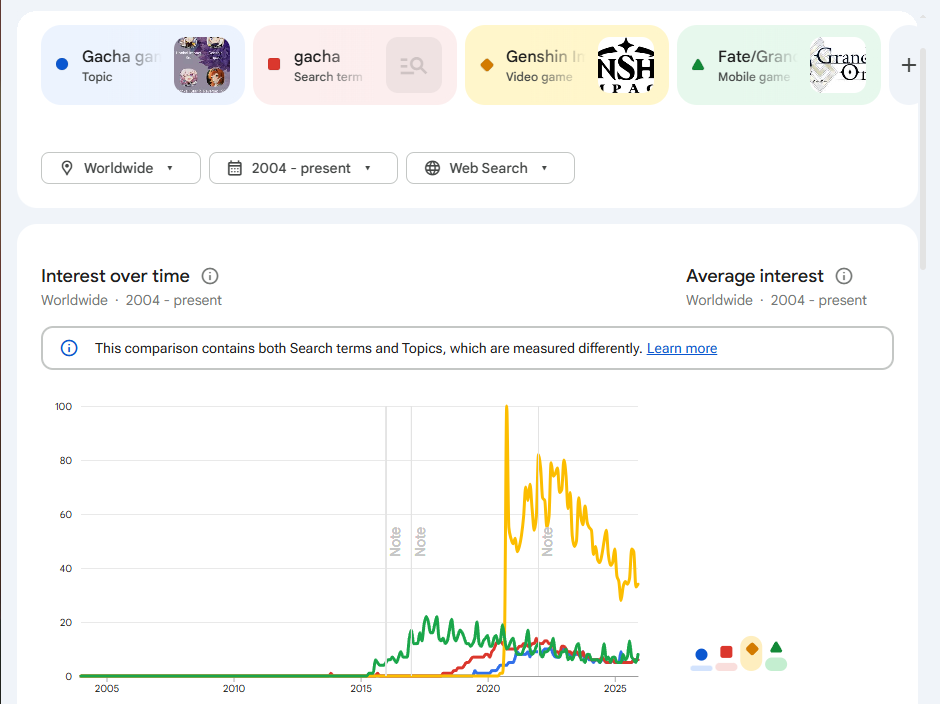Image resolution: width=940 pixels, height=704 pixels.
Task: Click the orange diamond icon for Genshin Impact
Action: 487,64
